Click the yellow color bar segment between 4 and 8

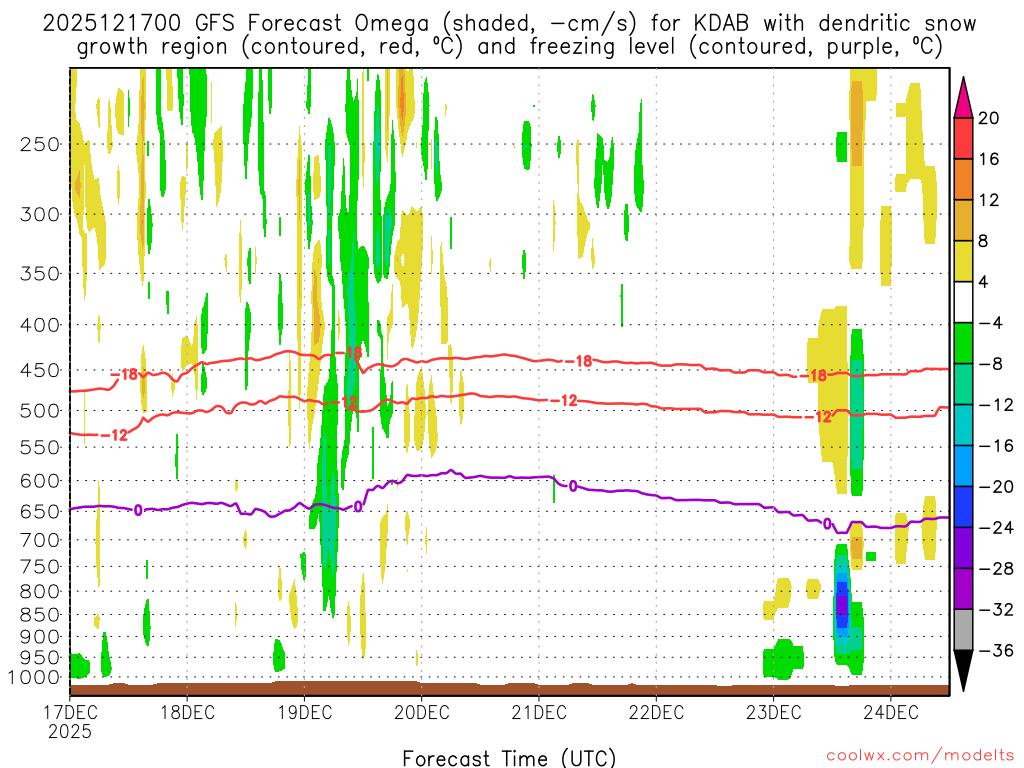click(963, 261)
